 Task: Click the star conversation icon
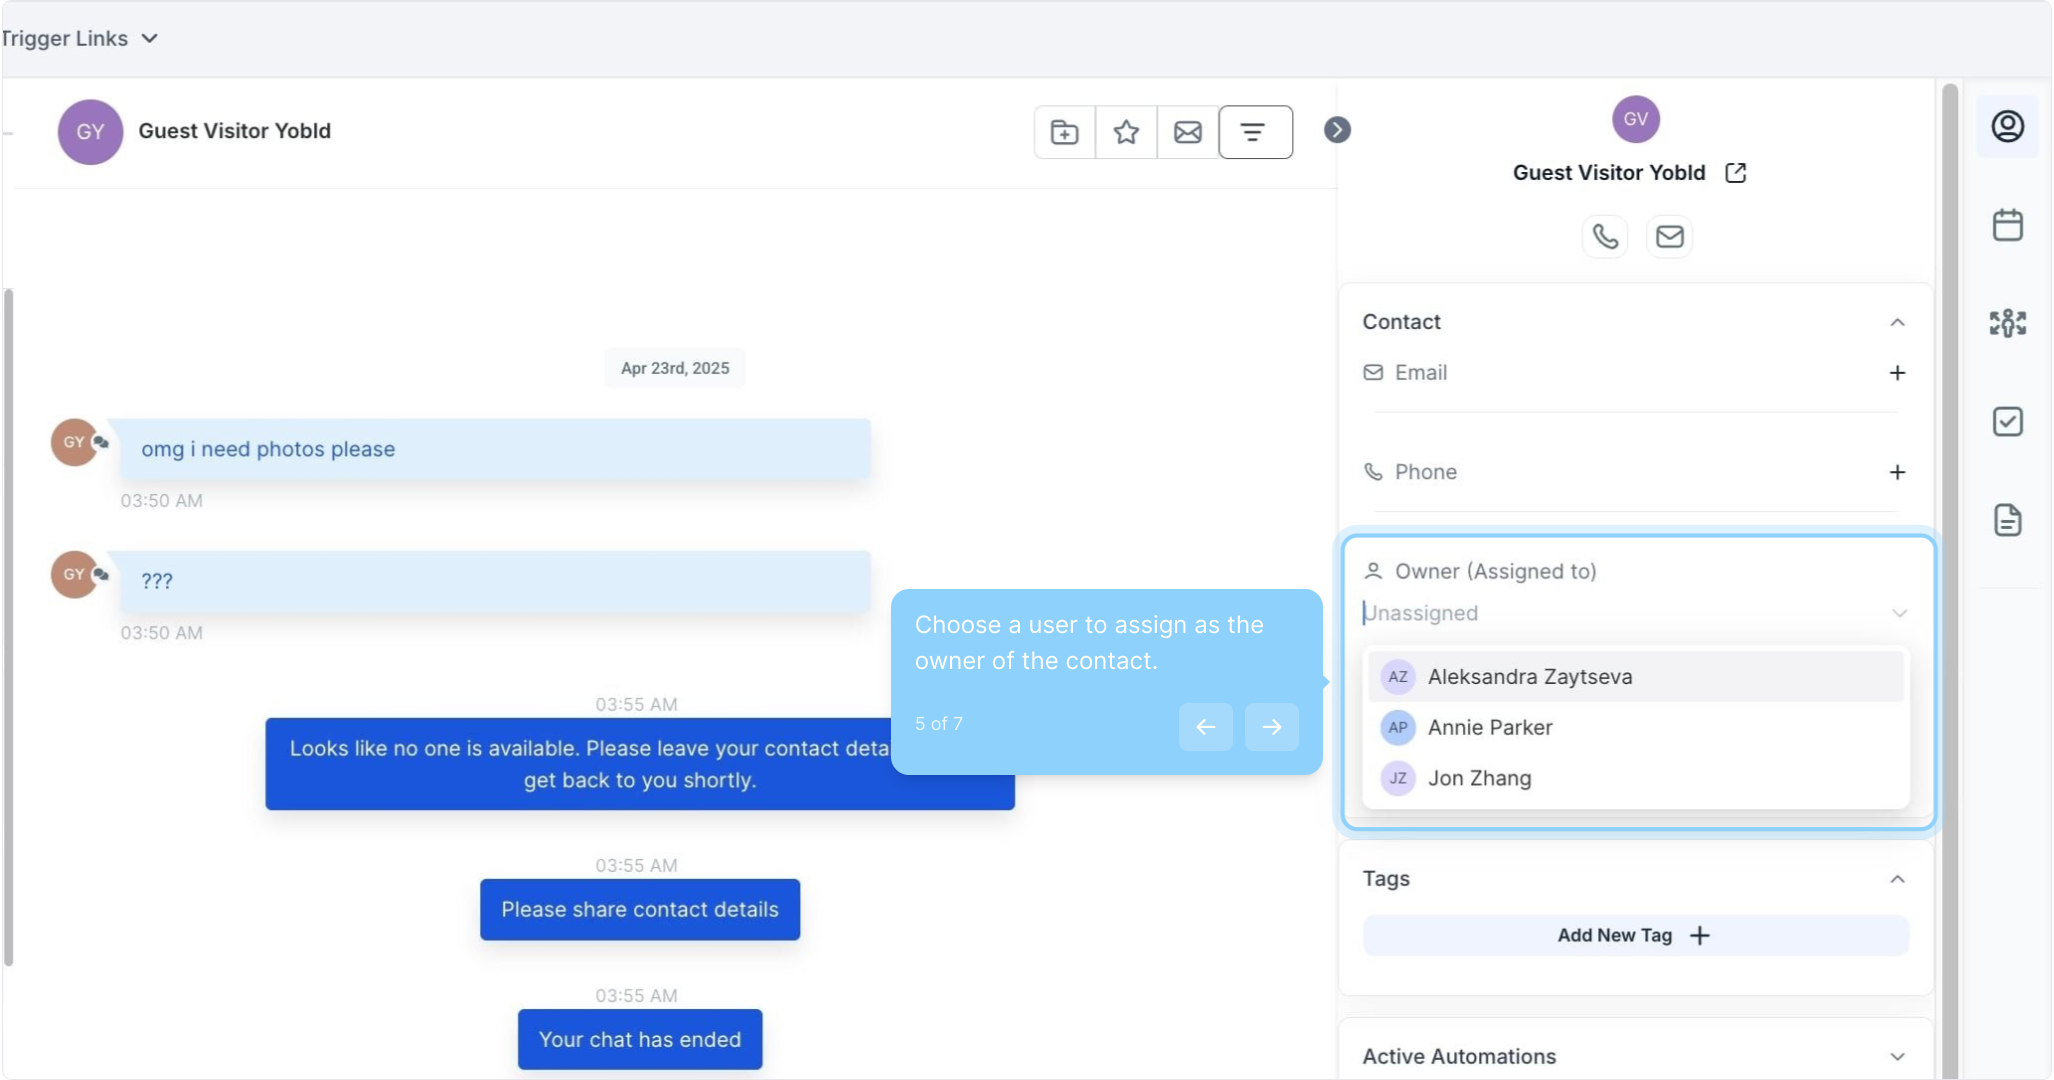pyautogui.click(x=1126, y=132)
